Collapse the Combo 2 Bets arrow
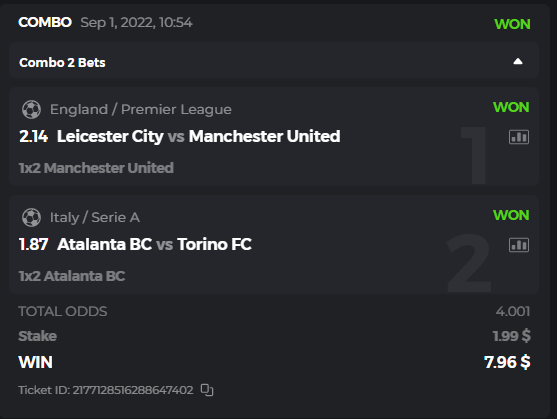This screenshot has height=419, width=557. click(x=518, y=62)
